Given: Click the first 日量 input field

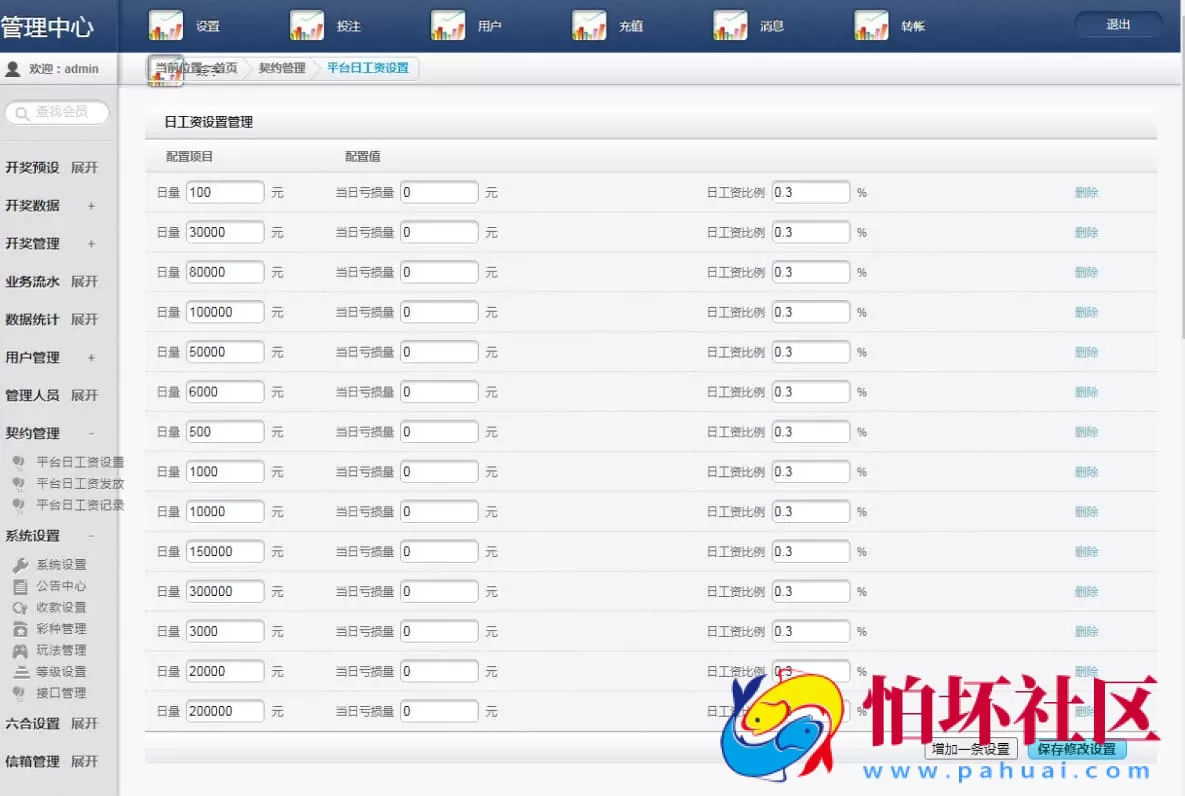Looking at the screenshot, I should click(224, 191).
